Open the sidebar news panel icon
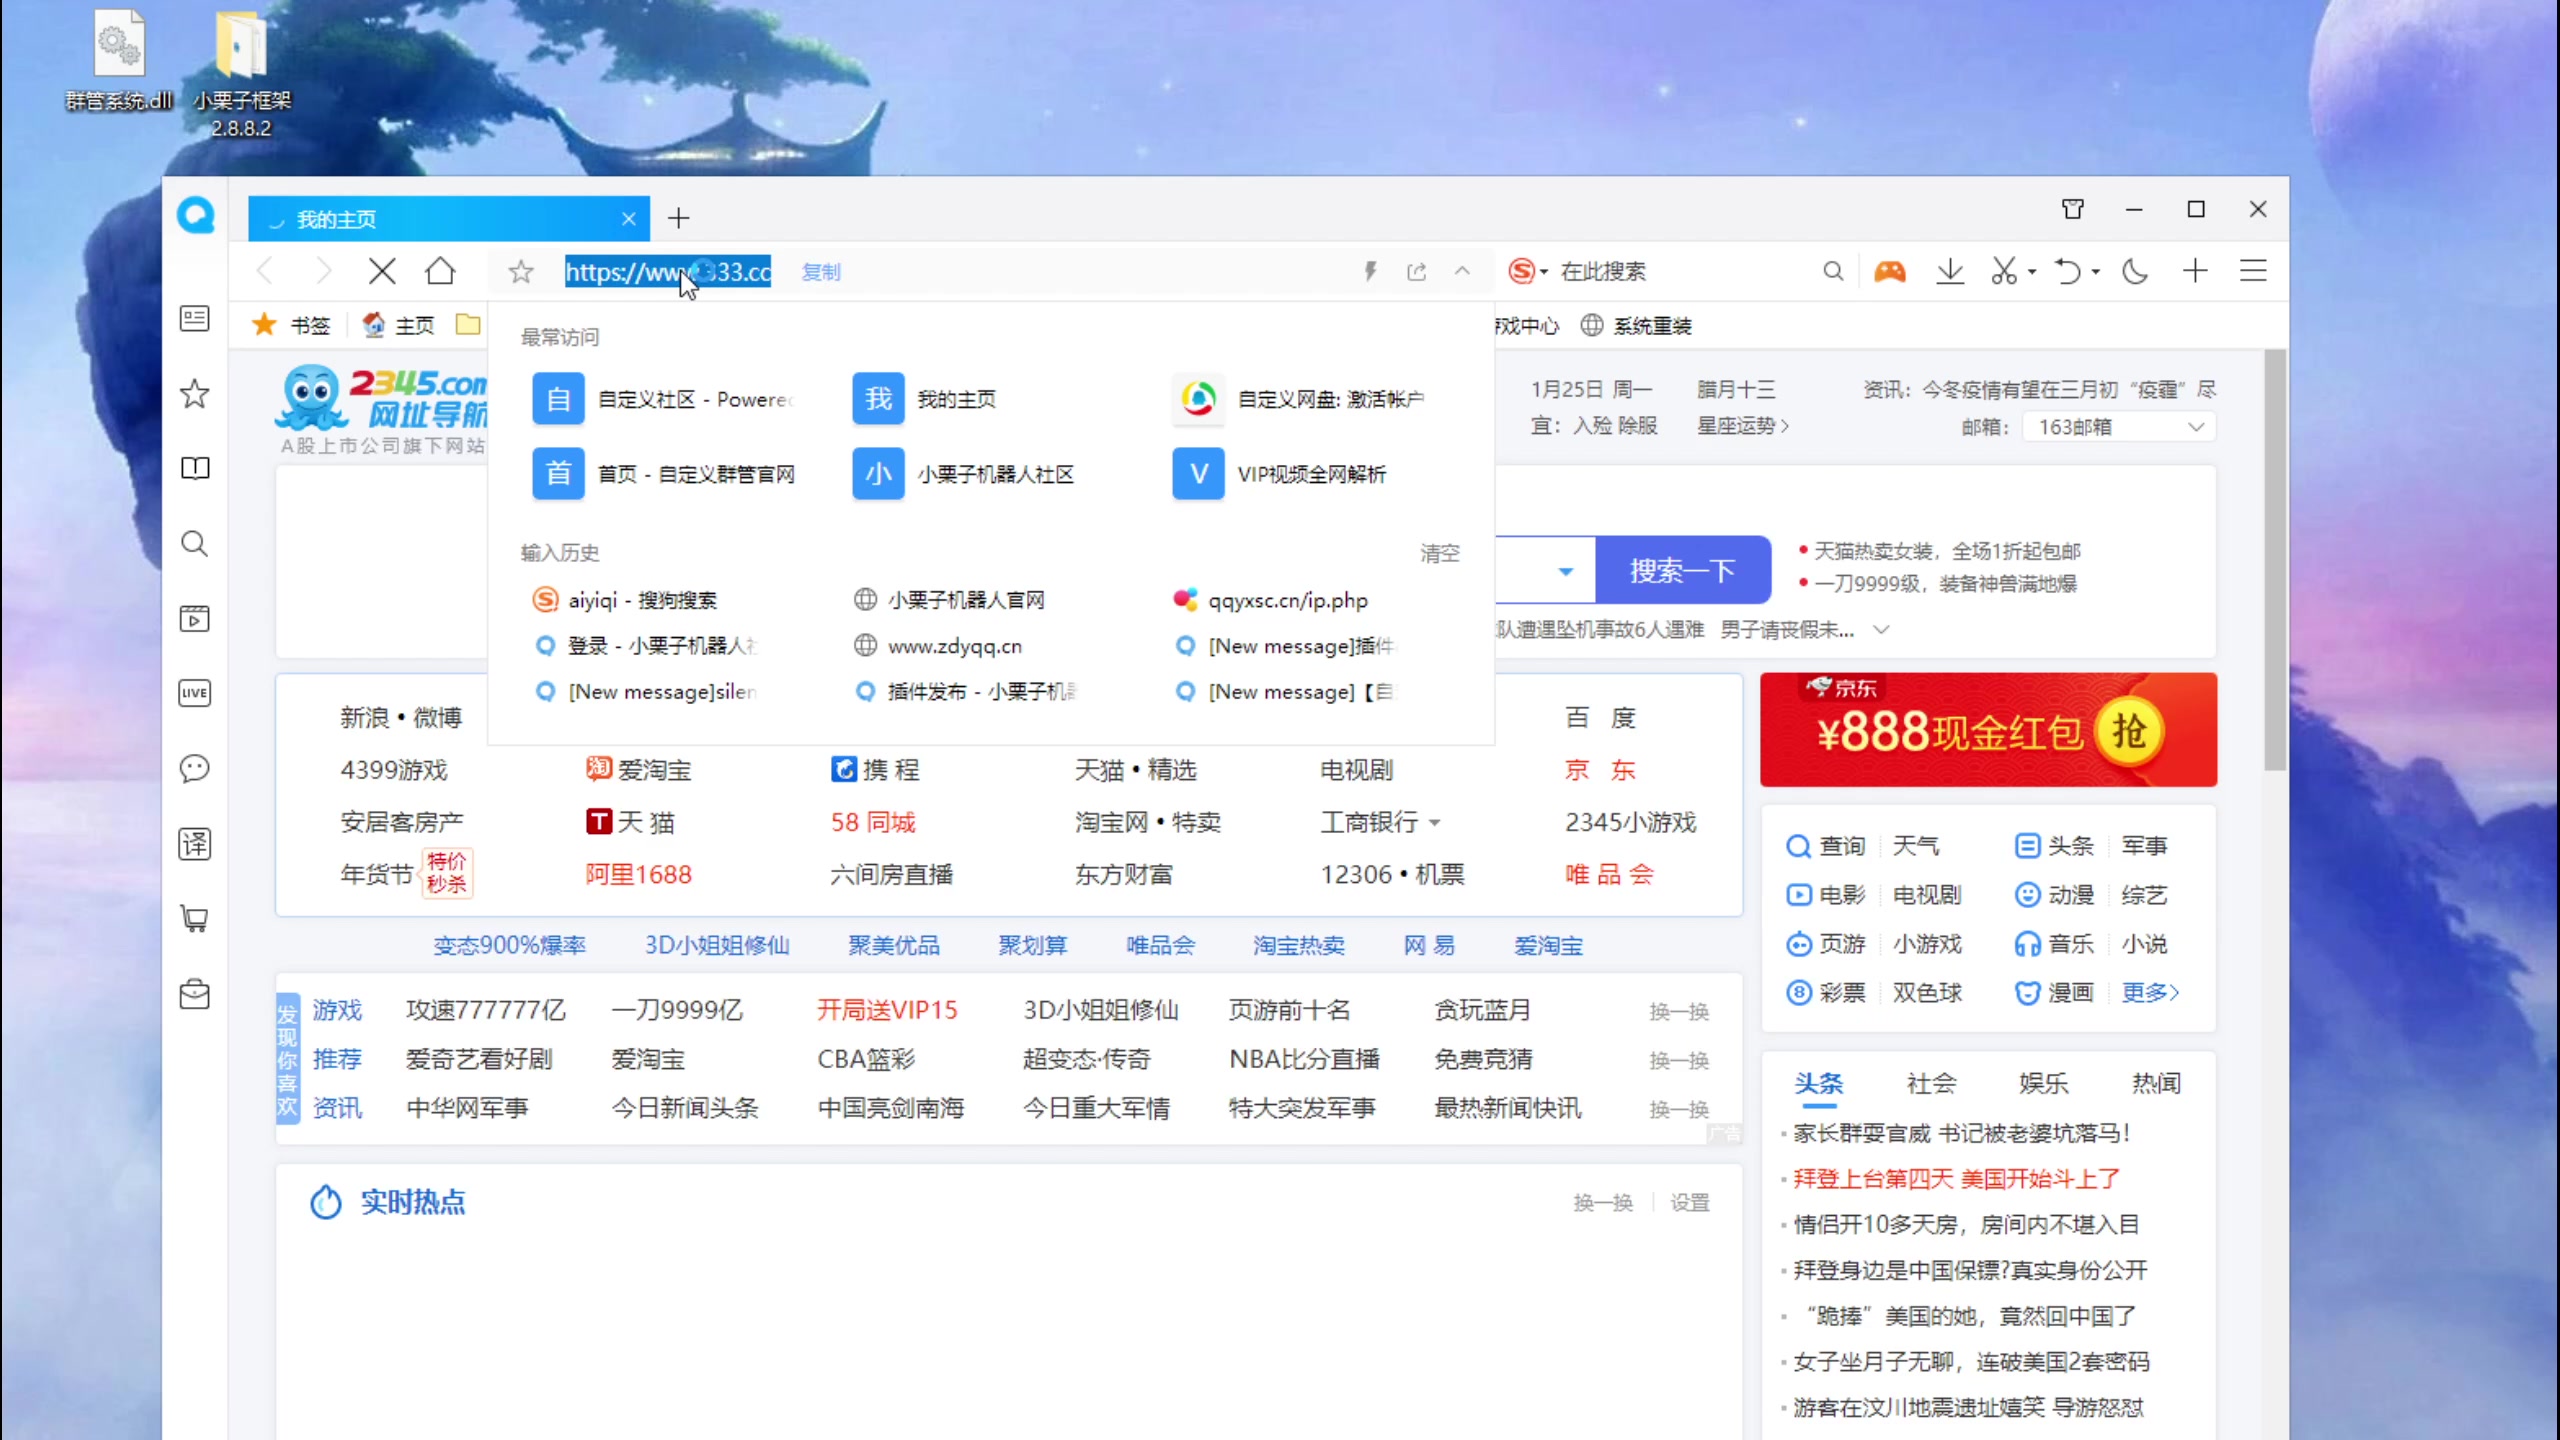The height and width of the screenshot is (1440, 2560). point(194,319)
